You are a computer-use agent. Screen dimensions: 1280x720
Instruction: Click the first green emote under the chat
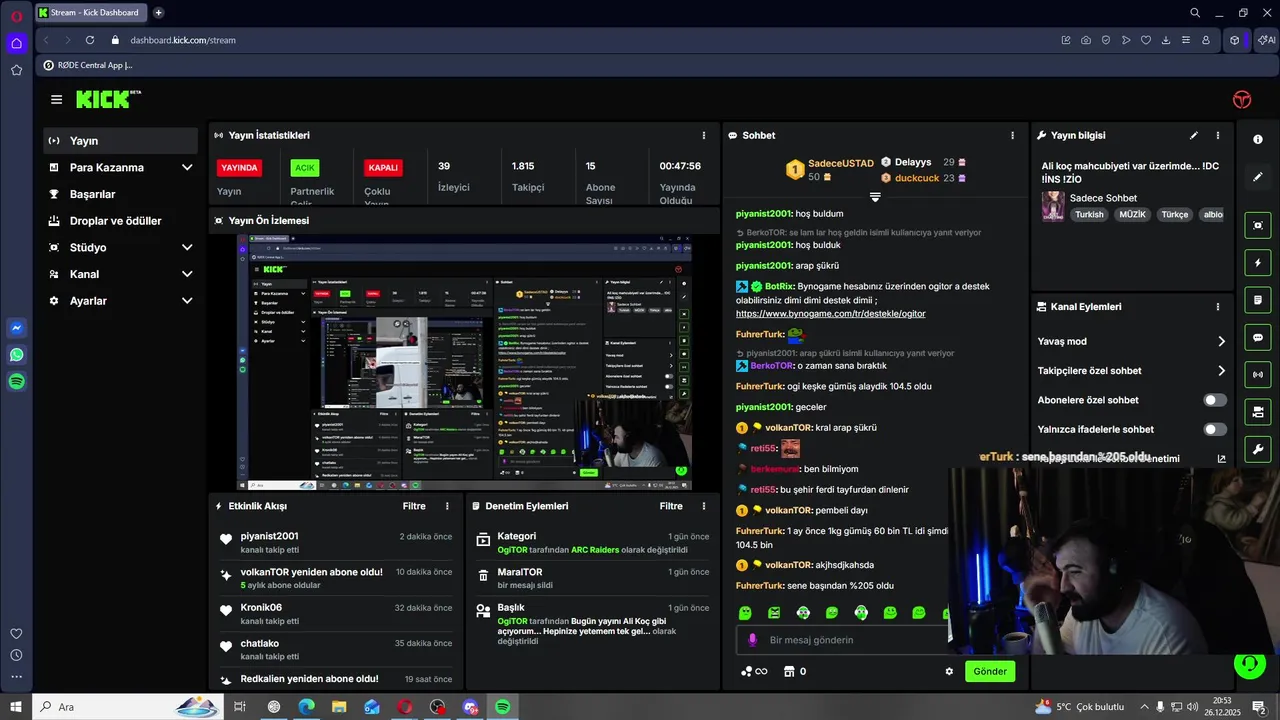point(745,612)
